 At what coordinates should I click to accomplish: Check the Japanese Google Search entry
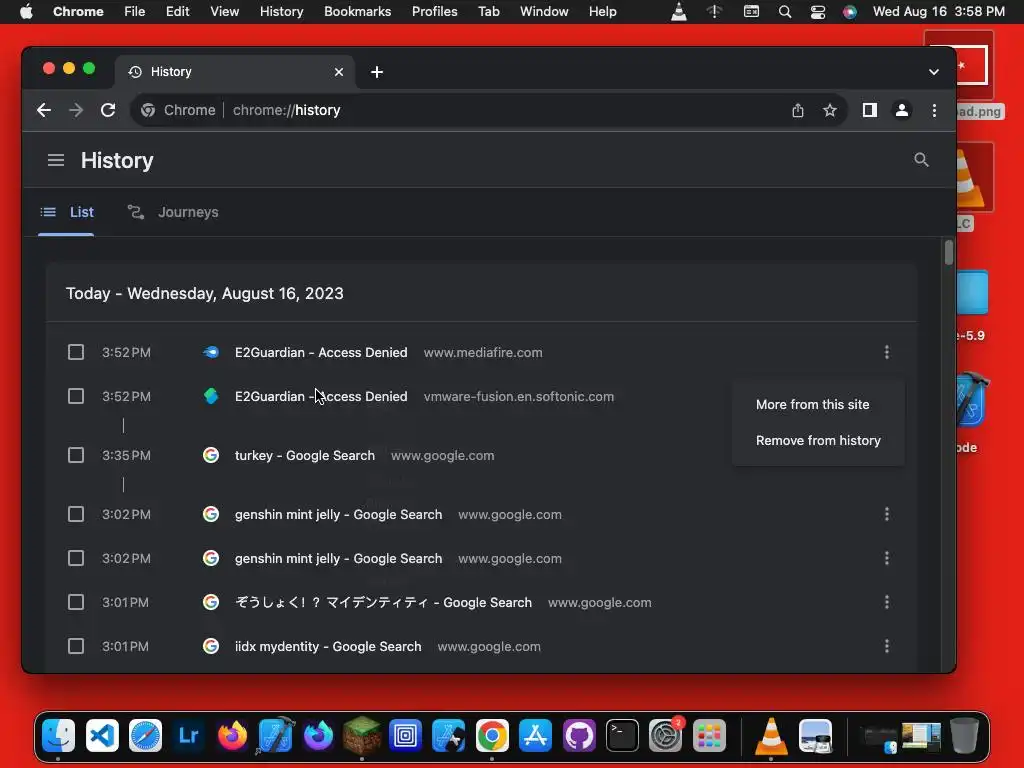tap(76, 602)
